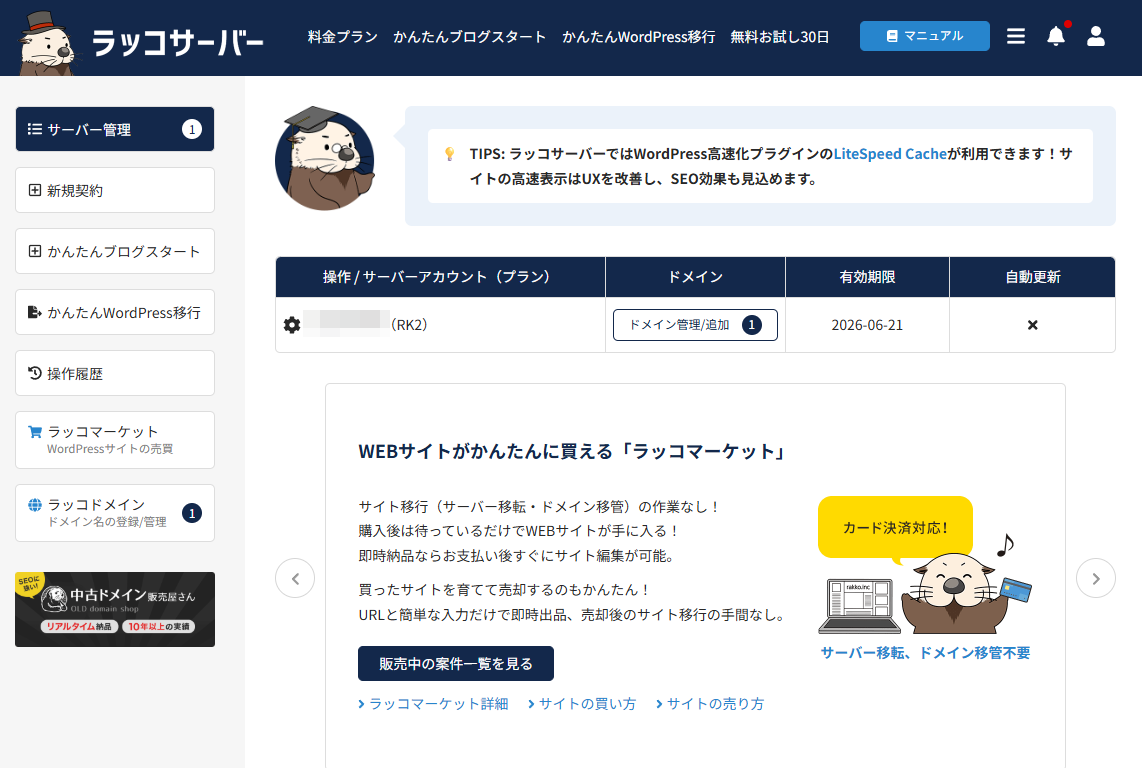
Task: Click the Rakko Server otter logo
Action: click(141, 39)
